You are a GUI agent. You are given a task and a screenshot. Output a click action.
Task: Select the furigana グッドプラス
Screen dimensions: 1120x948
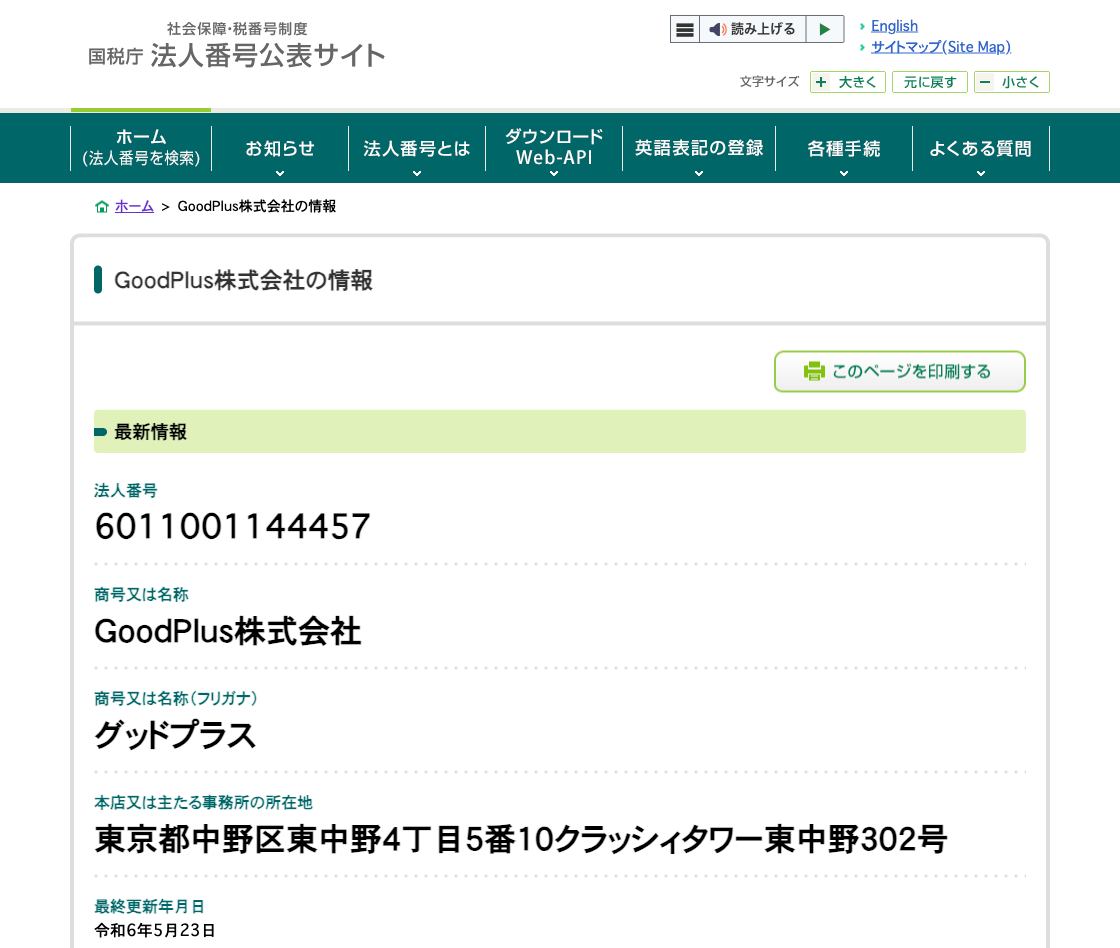click(x=175, y=735)
